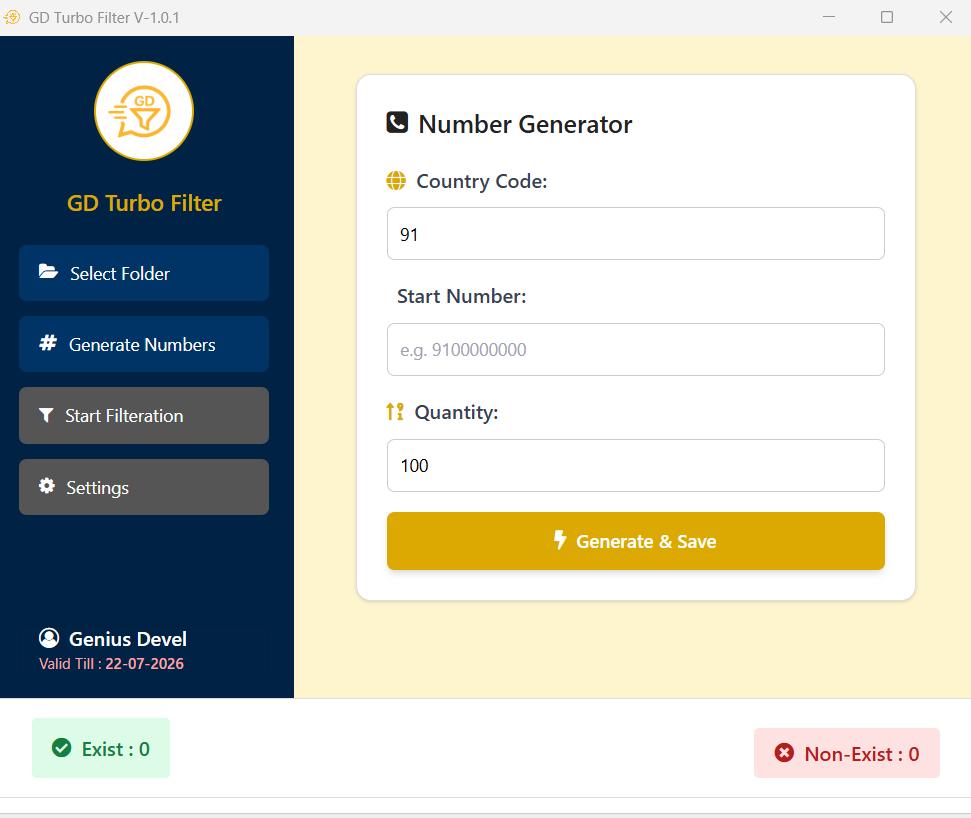Switch to Generate Numbers in the sidebar

click(x=144, y=344)
